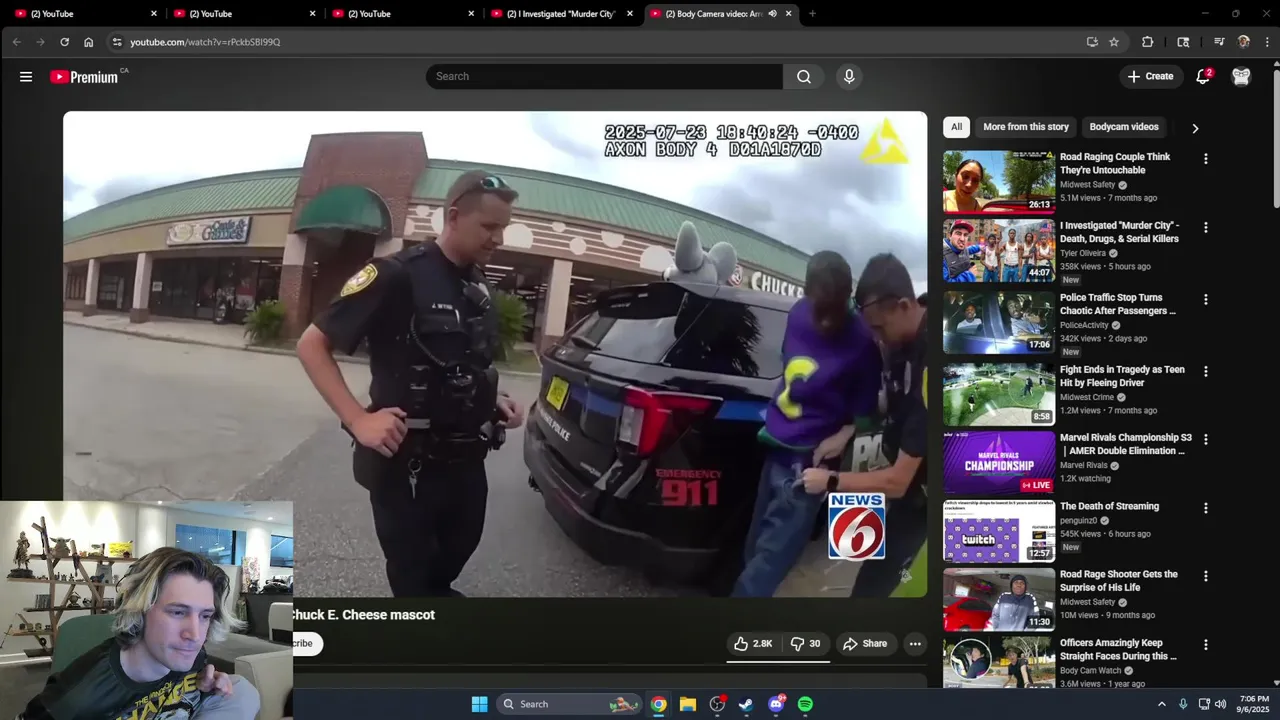Open Chrome extensions puzzle icon
The image size is (1280, 720).
click(x=1147, y=42)
